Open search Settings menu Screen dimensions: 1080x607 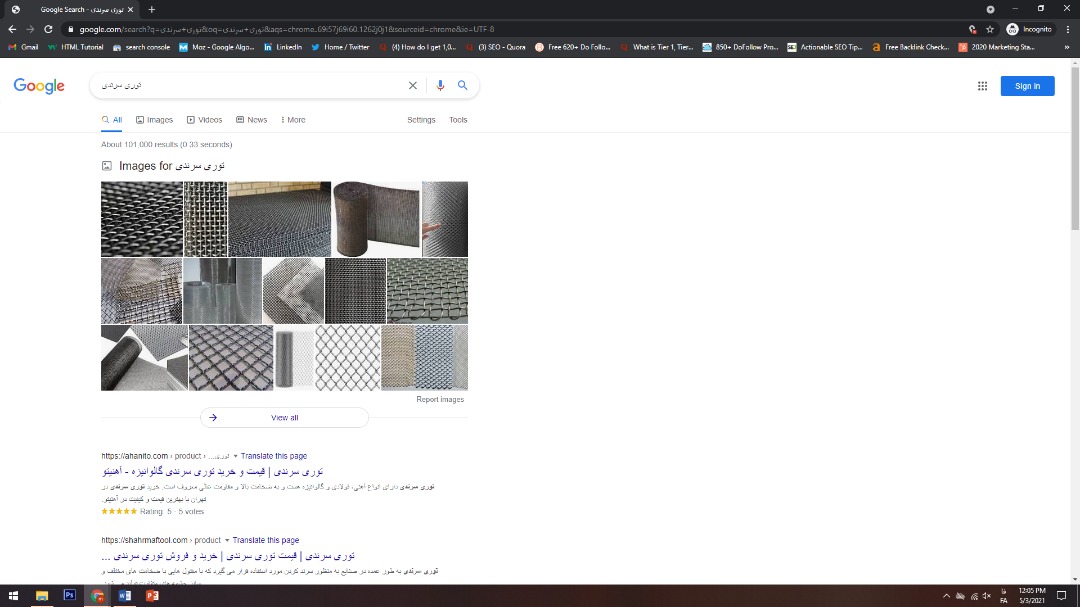421,120
